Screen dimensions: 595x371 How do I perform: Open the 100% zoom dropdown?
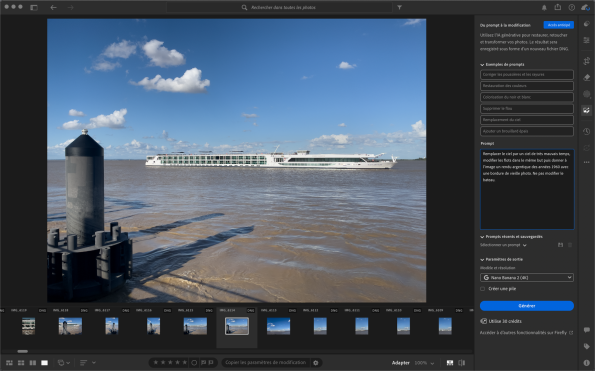424,363
